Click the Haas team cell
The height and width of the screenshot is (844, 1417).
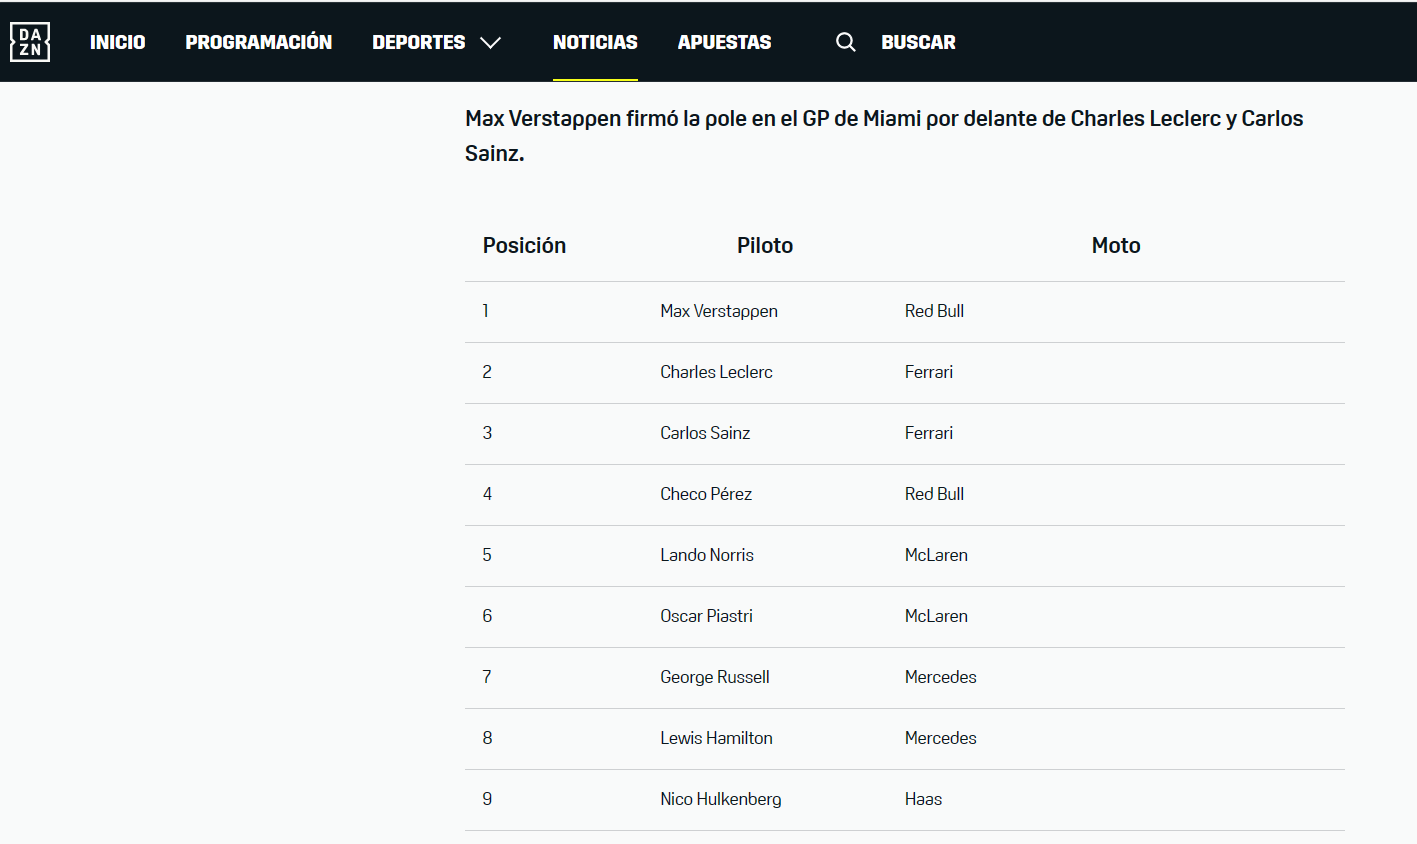923,799
